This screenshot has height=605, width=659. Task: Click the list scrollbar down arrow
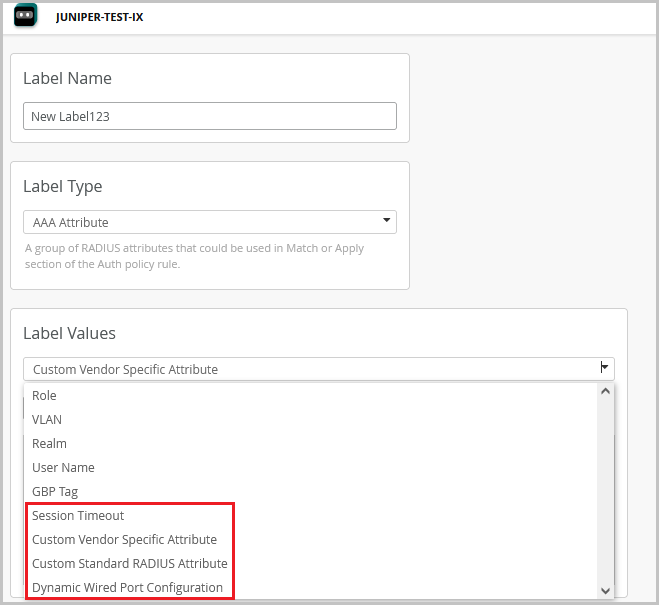pyautogui.click(x=605, y=591)
